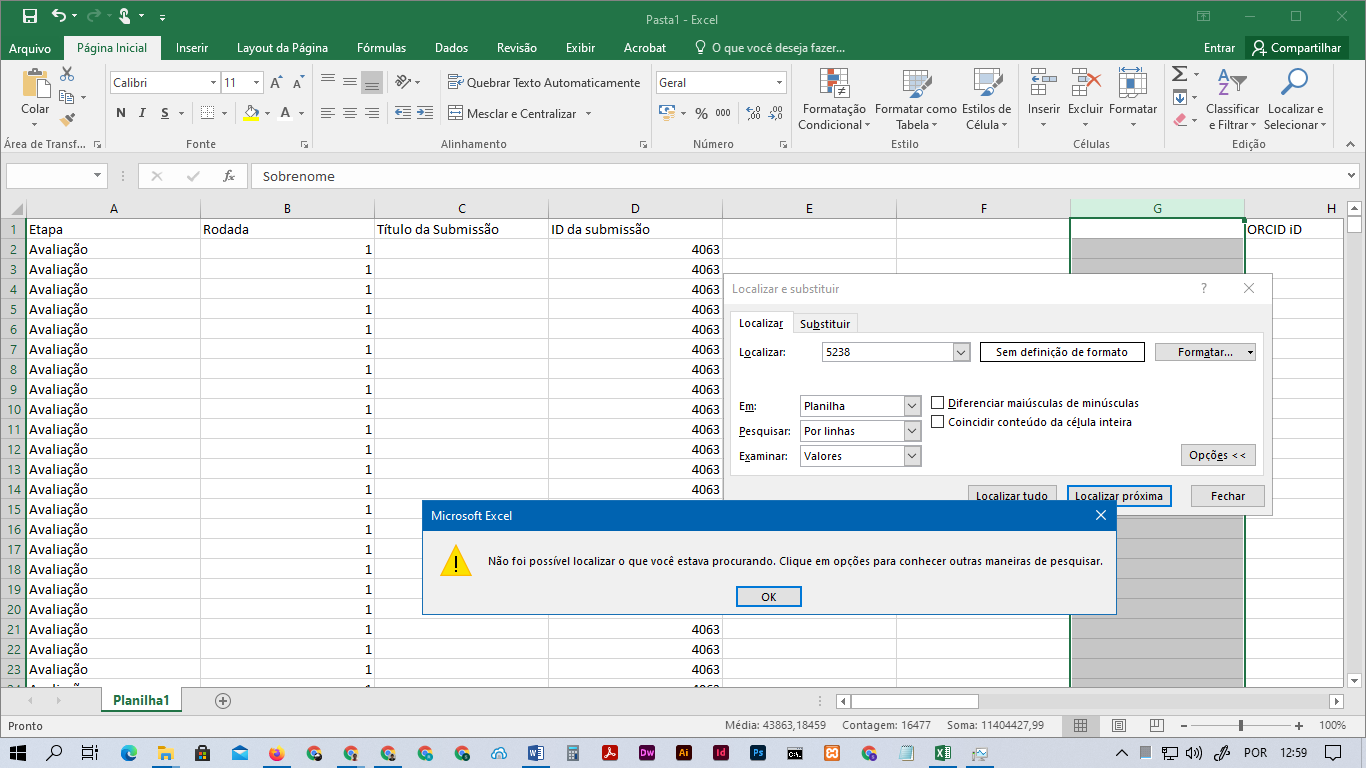Open Mesclar e Centralizar dropdown arrow
The height and width of the screenshot is (768, 1366).
(x=588, y=114)
